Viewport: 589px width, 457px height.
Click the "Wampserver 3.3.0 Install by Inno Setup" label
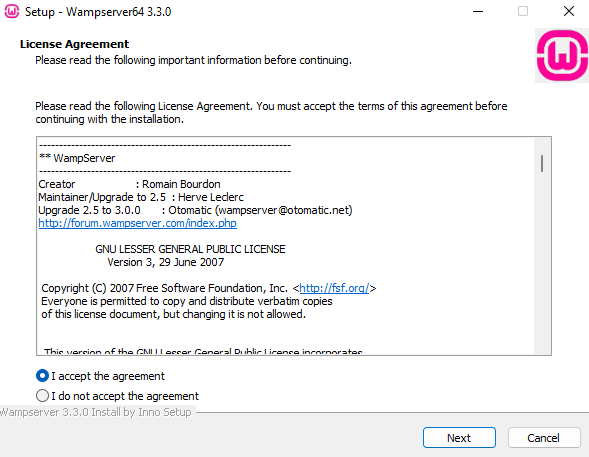coord(95,412)
